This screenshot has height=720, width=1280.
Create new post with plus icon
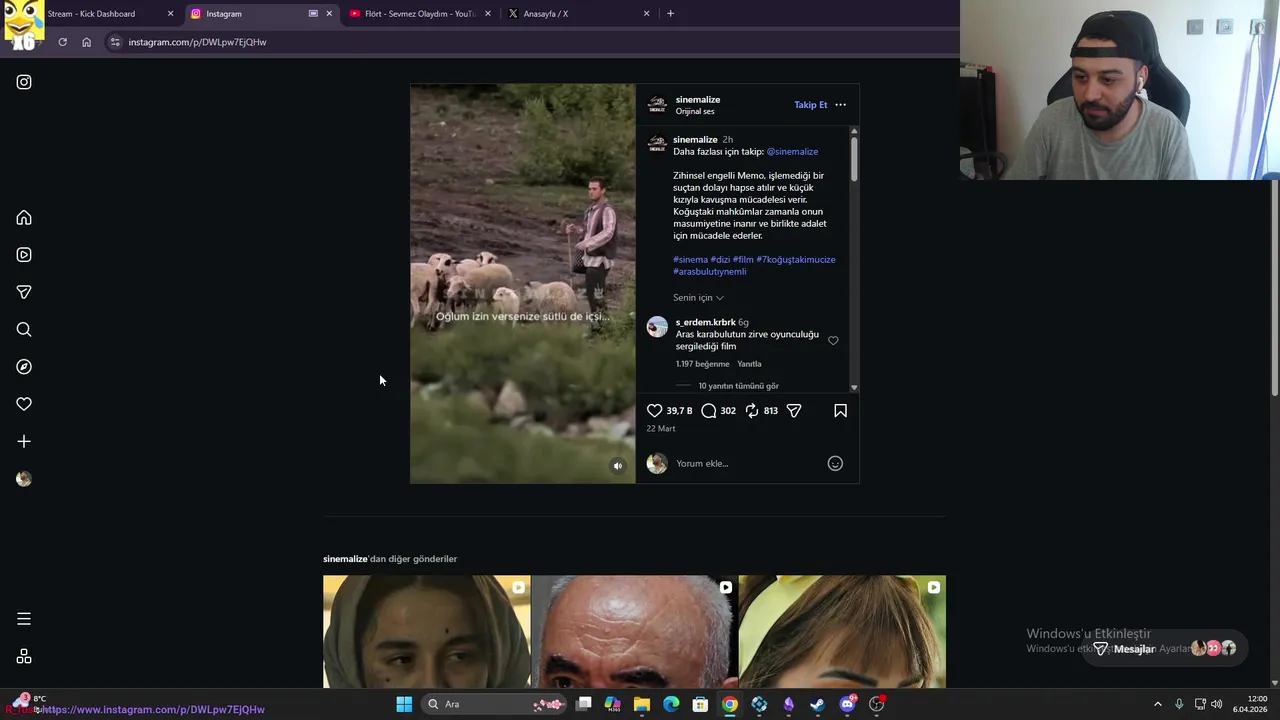tap(24, 441)
